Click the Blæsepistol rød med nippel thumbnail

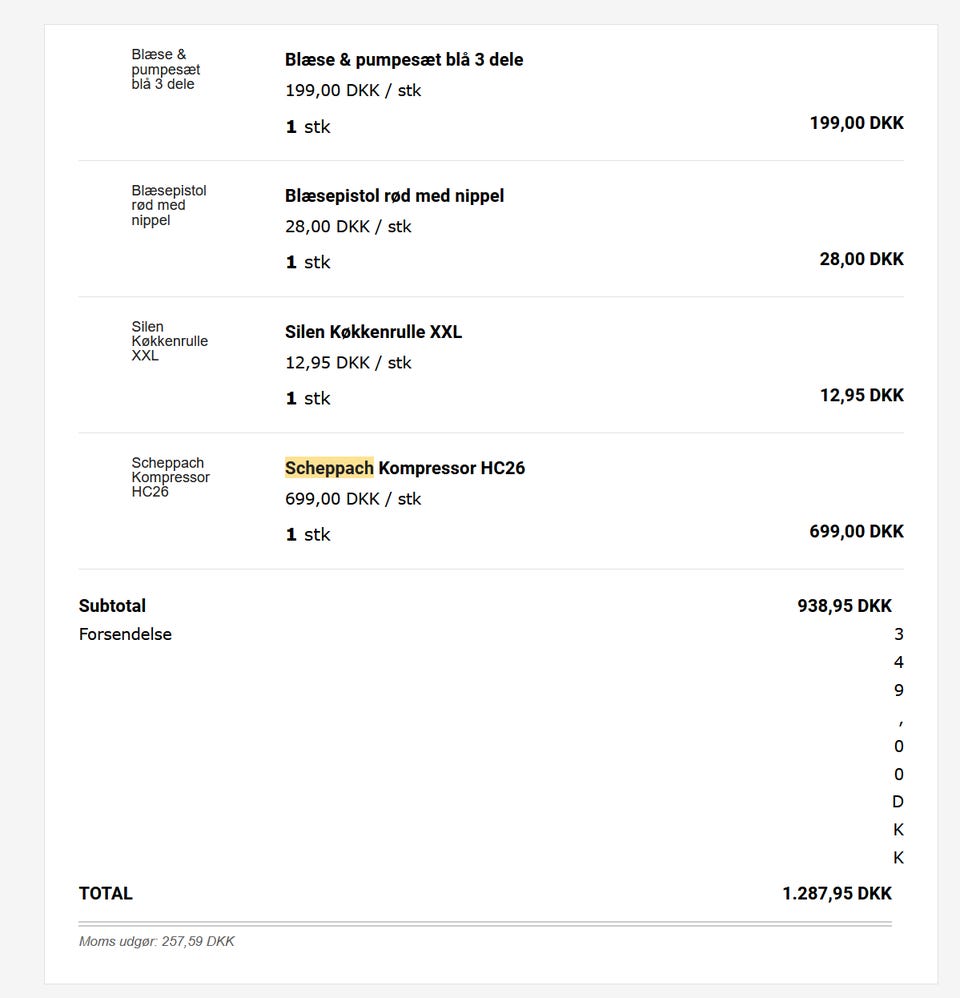tap(169, 206)
